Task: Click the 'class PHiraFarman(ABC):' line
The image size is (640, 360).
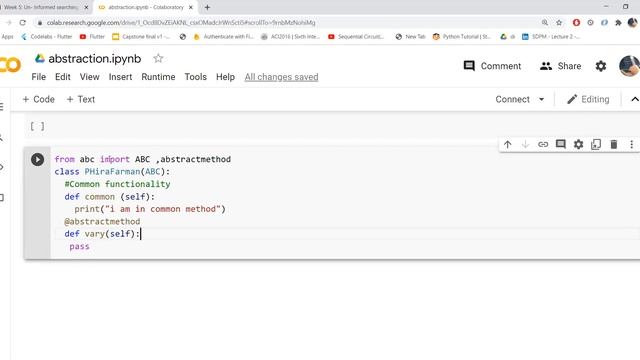Action: coord(112,171)
